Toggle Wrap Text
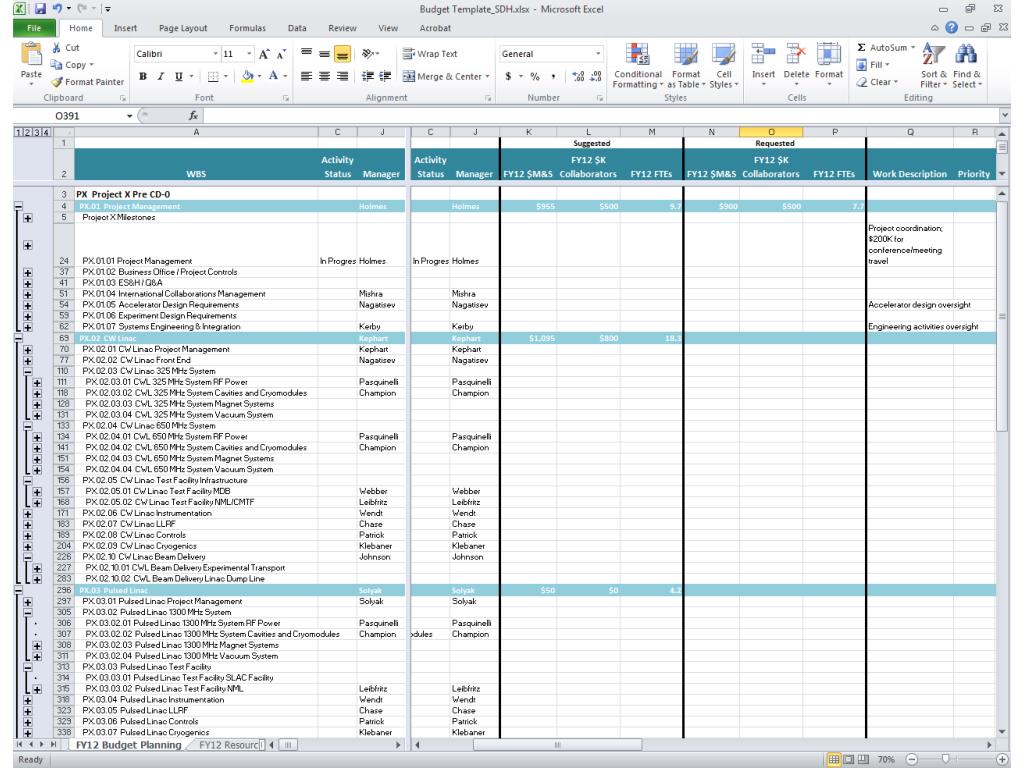1024x768 pixels. (x=430, y=54)
